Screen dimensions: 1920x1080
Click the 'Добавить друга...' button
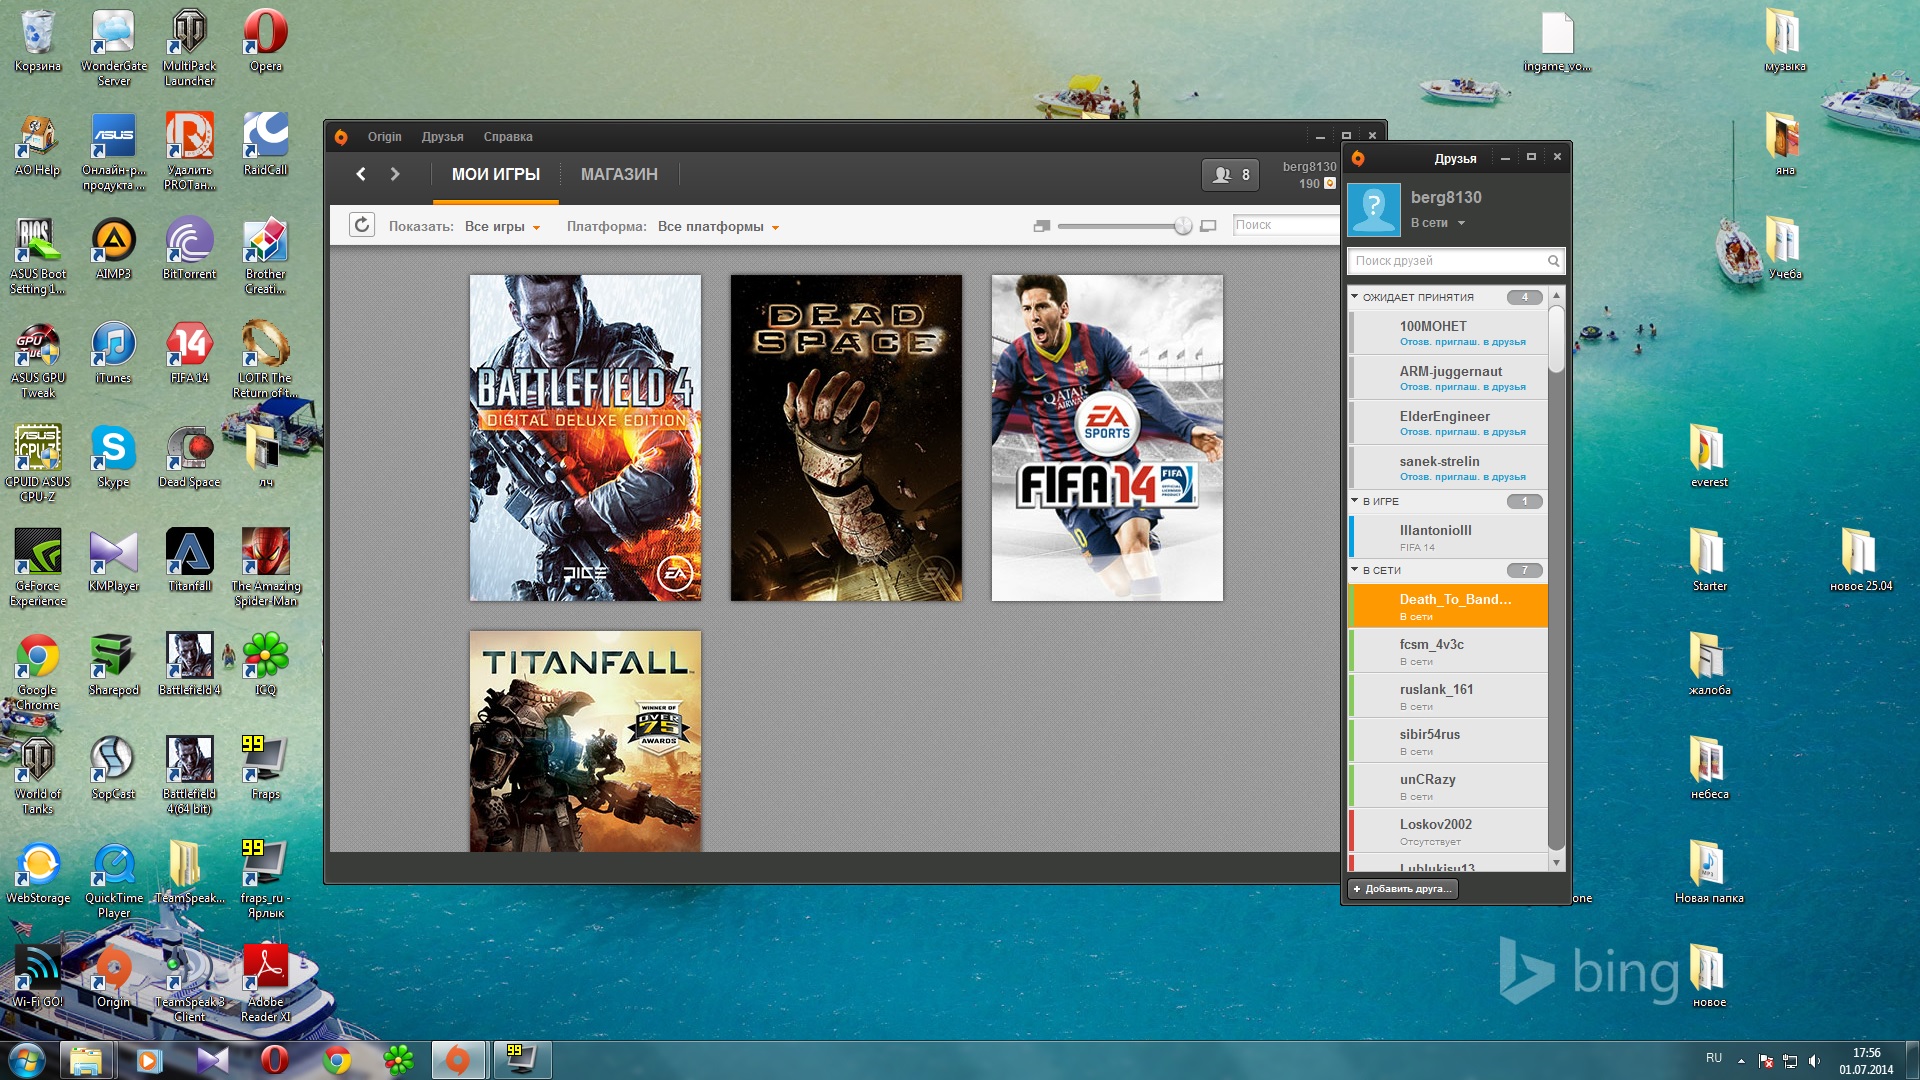1402,889
